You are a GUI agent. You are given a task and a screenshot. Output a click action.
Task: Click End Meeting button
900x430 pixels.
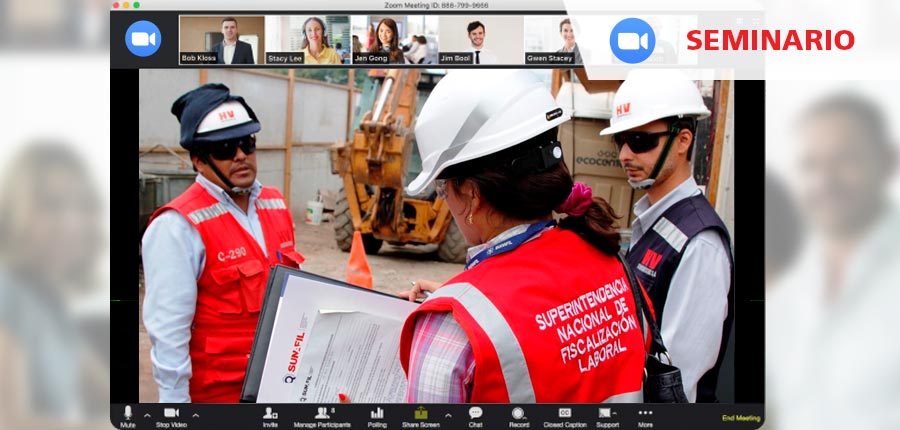coord(741,418)
